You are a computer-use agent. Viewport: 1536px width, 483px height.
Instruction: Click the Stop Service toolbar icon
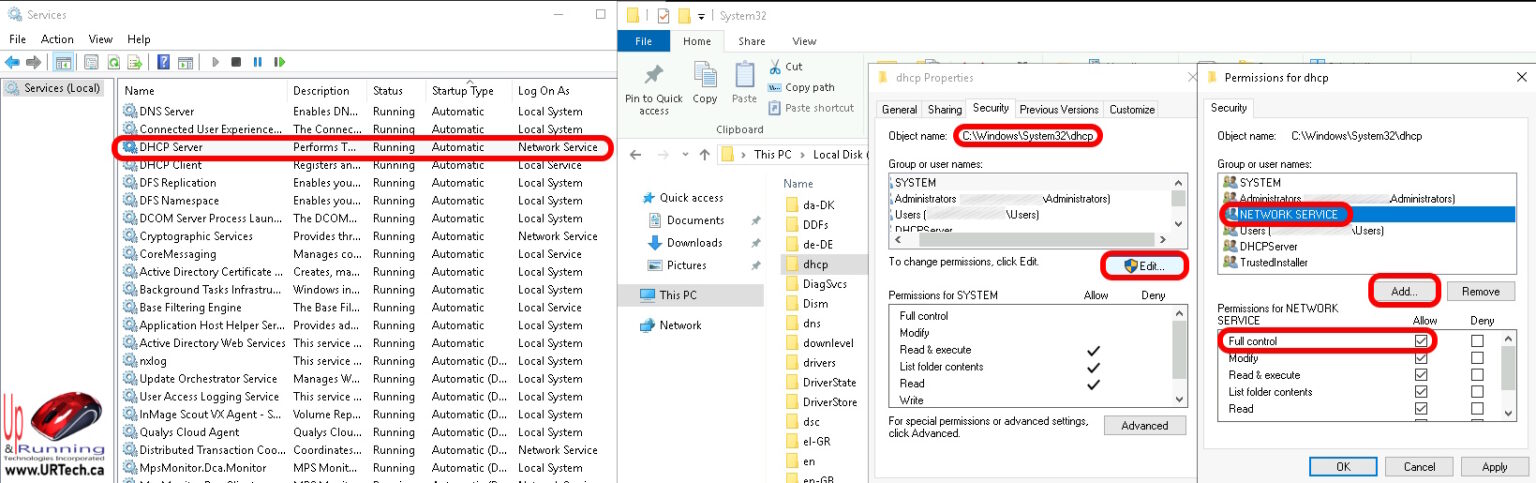tap(236, 62)
